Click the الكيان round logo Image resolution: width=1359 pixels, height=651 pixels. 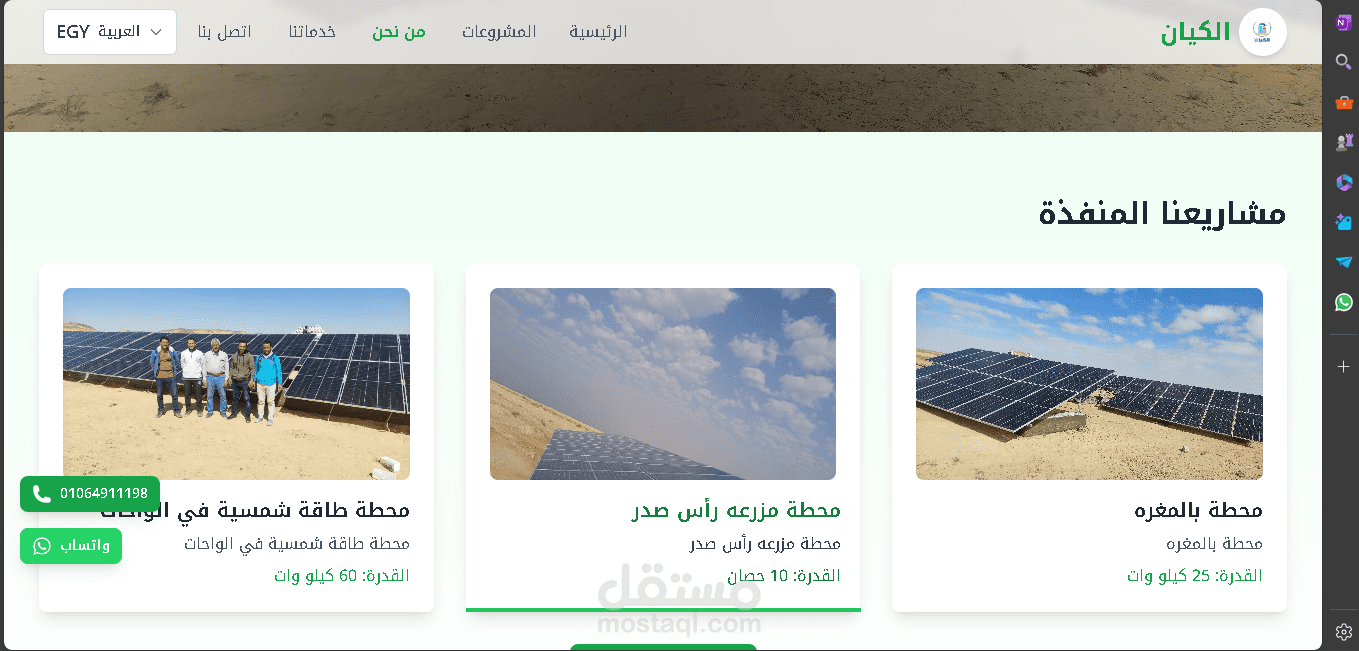1262,32
